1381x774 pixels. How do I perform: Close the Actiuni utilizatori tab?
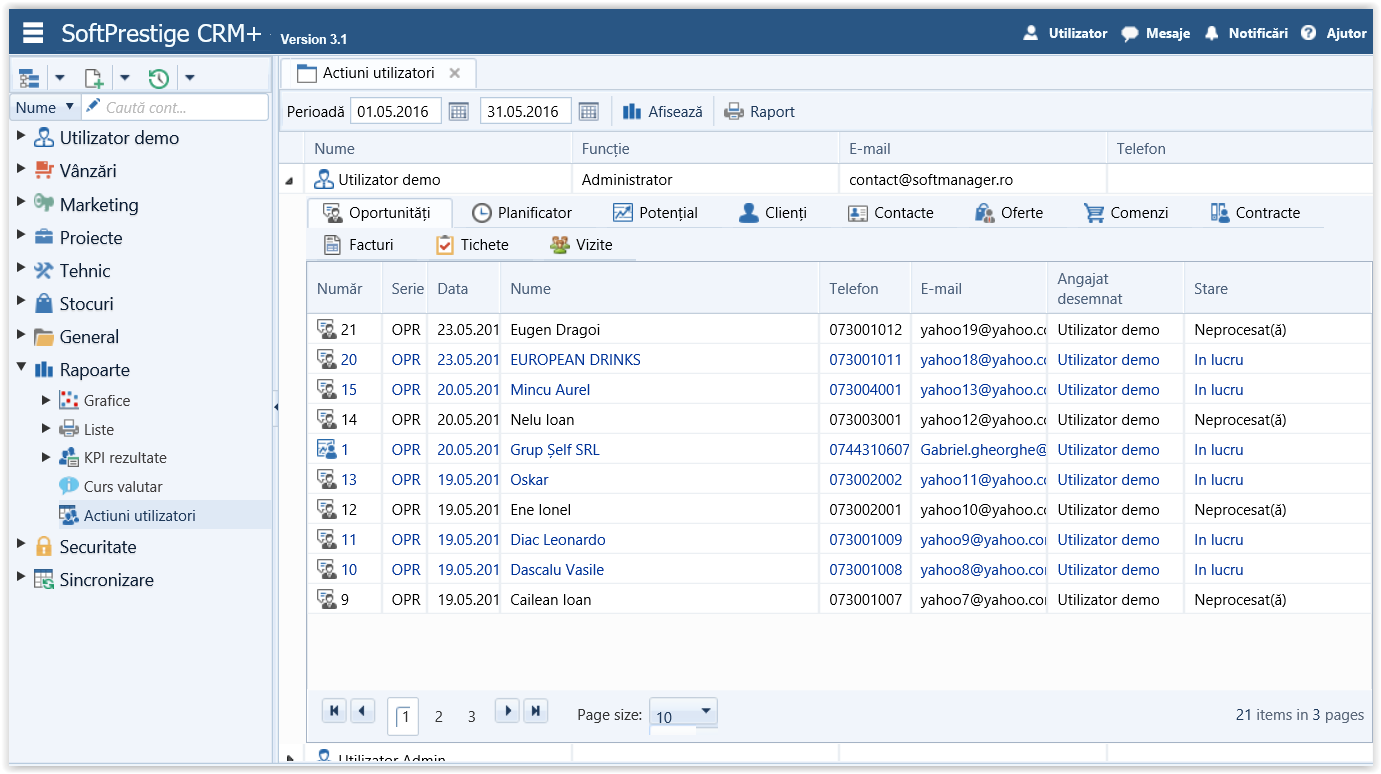(454, 73)
